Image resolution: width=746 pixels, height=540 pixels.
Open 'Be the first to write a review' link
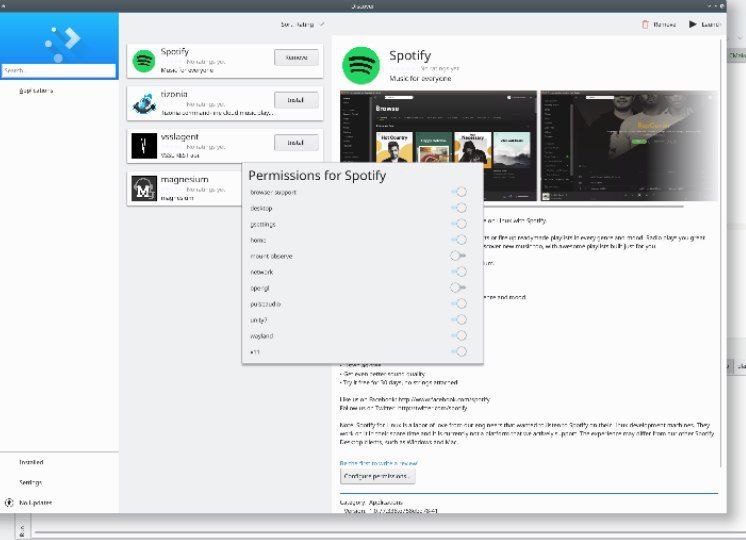coord(379,463)
